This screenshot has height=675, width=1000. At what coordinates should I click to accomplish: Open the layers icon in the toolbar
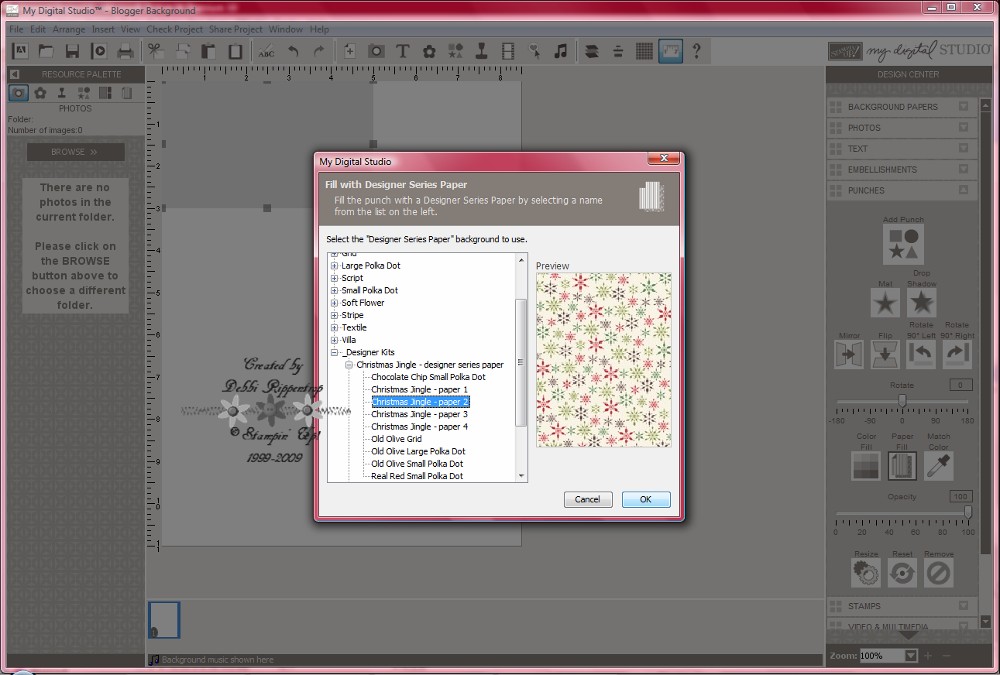pos(592,52)
